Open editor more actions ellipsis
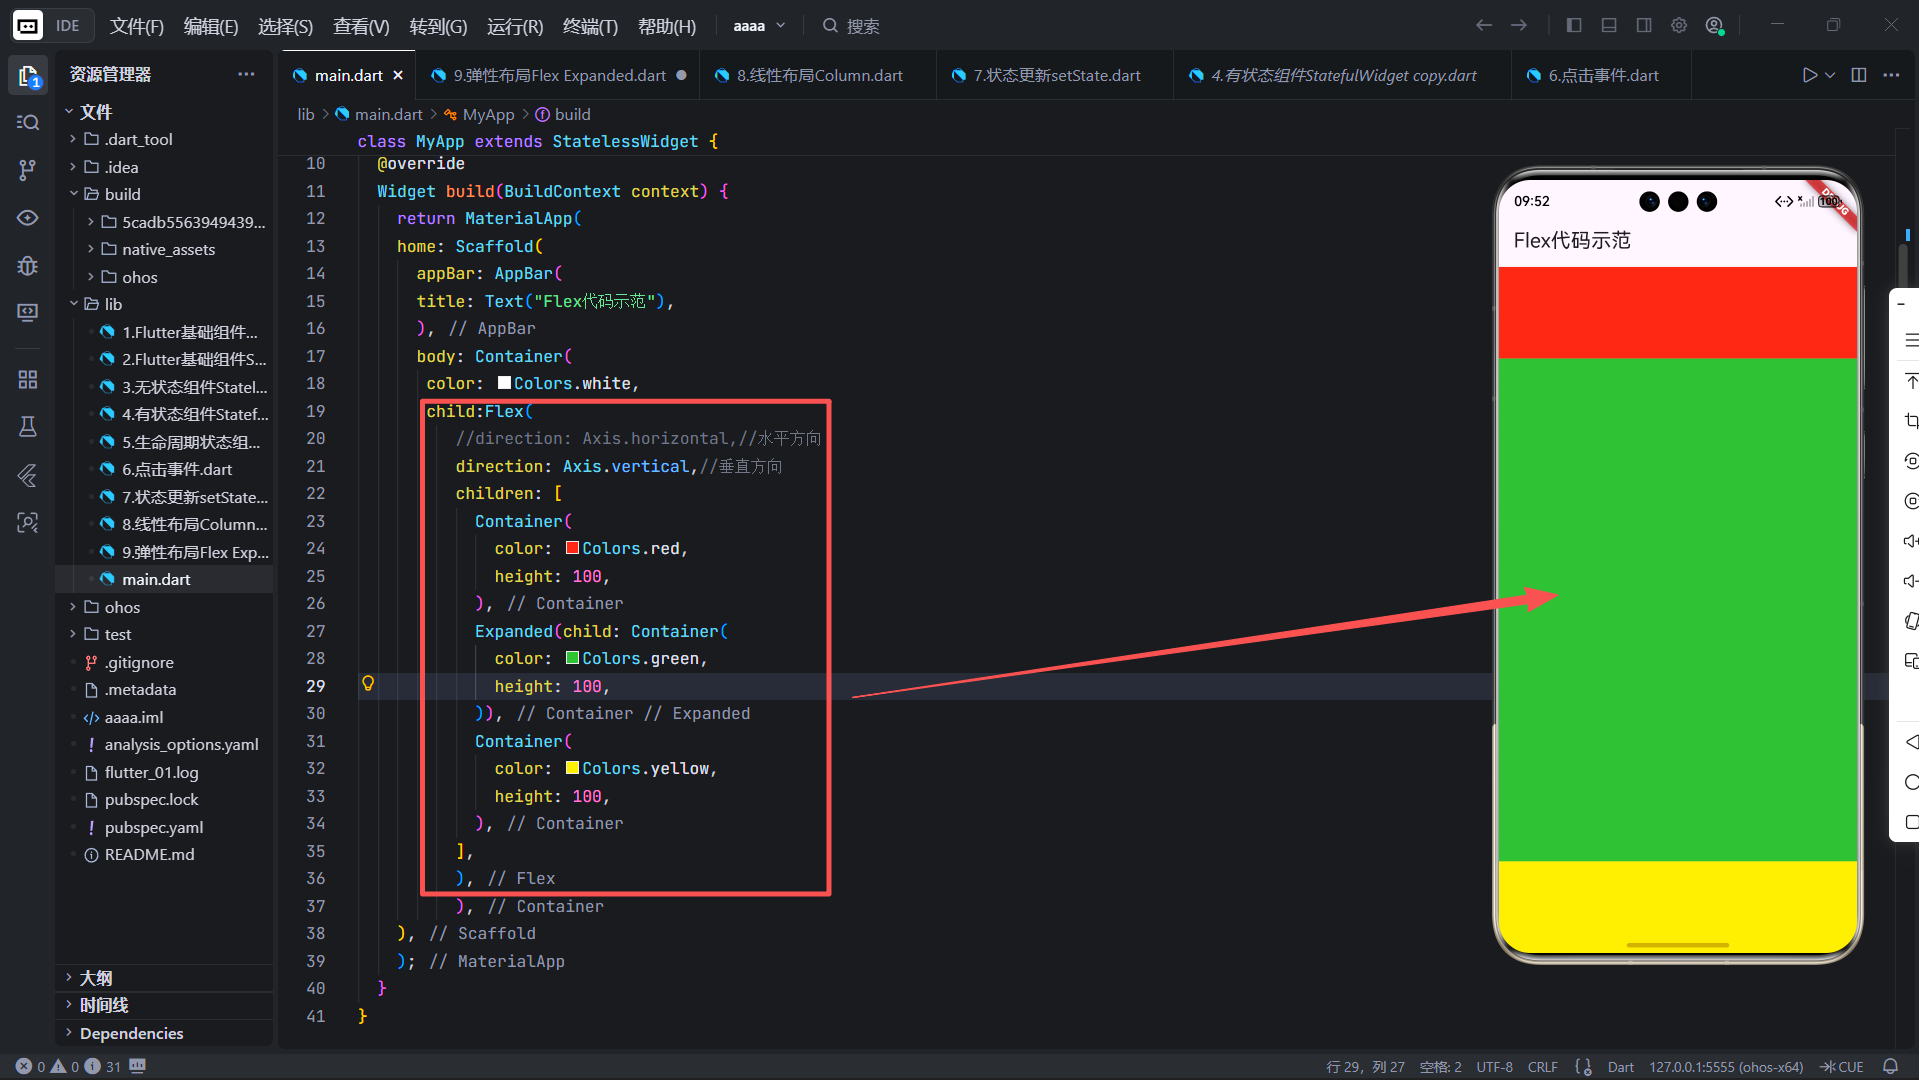1919x1080 pixels. point(1891,75)
